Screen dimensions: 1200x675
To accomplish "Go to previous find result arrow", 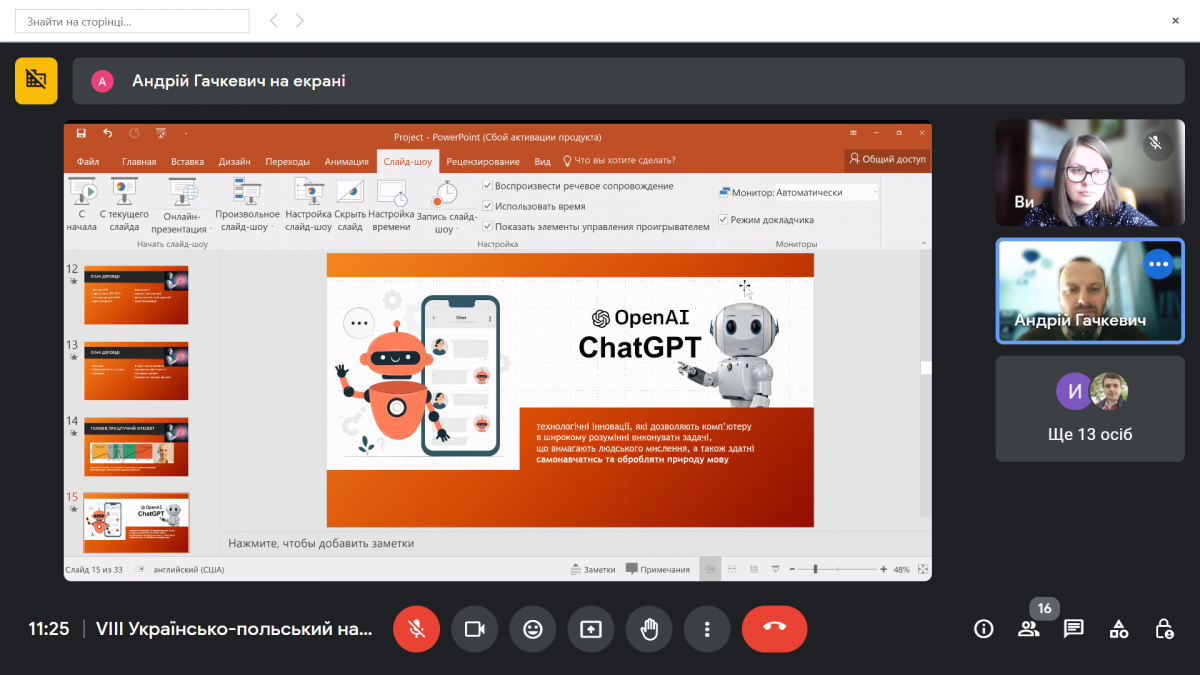I will click(275, 21).
